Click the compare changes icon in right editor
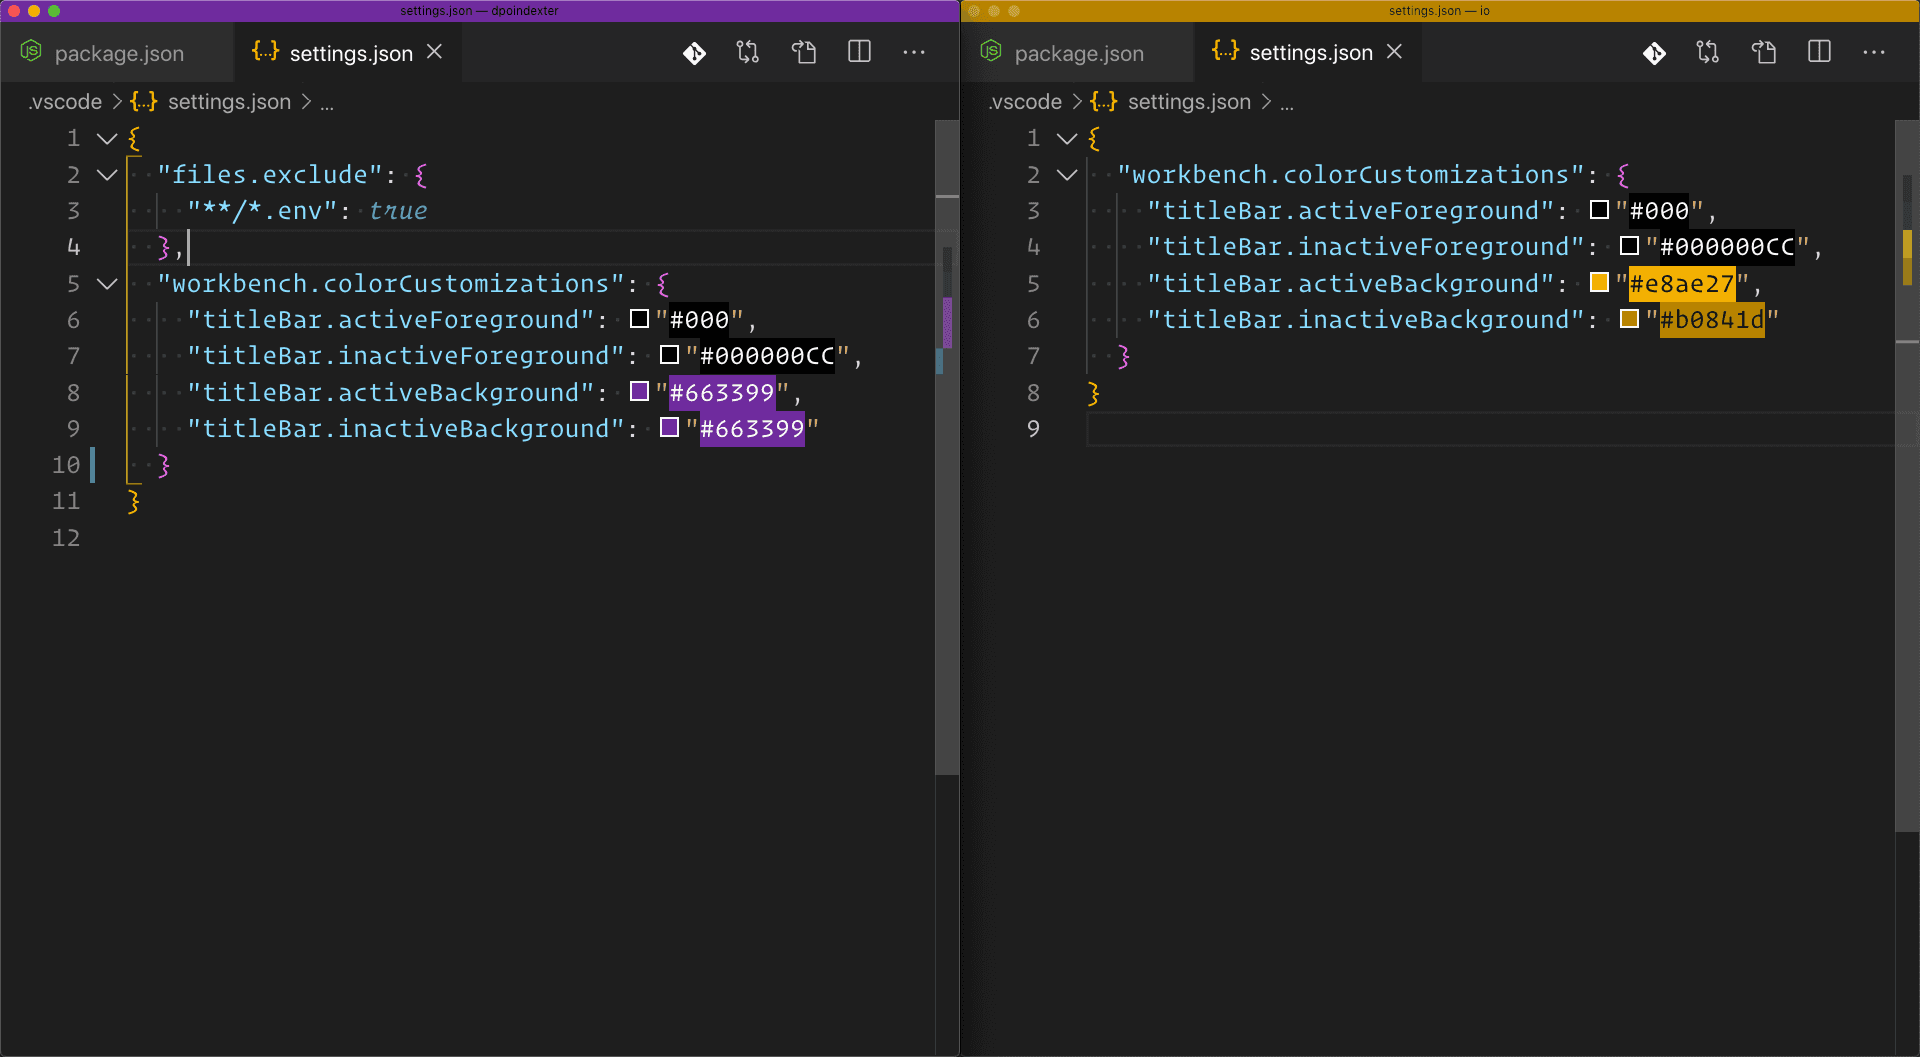 pos(1708,52)
